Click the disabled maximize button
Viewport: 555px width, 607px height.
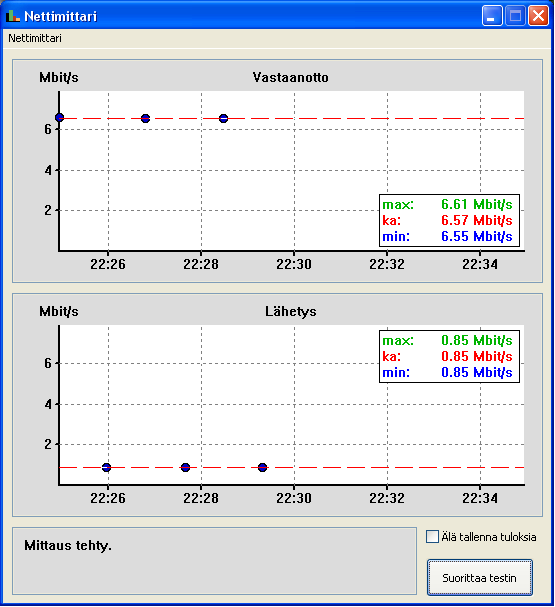click(515, 16)
